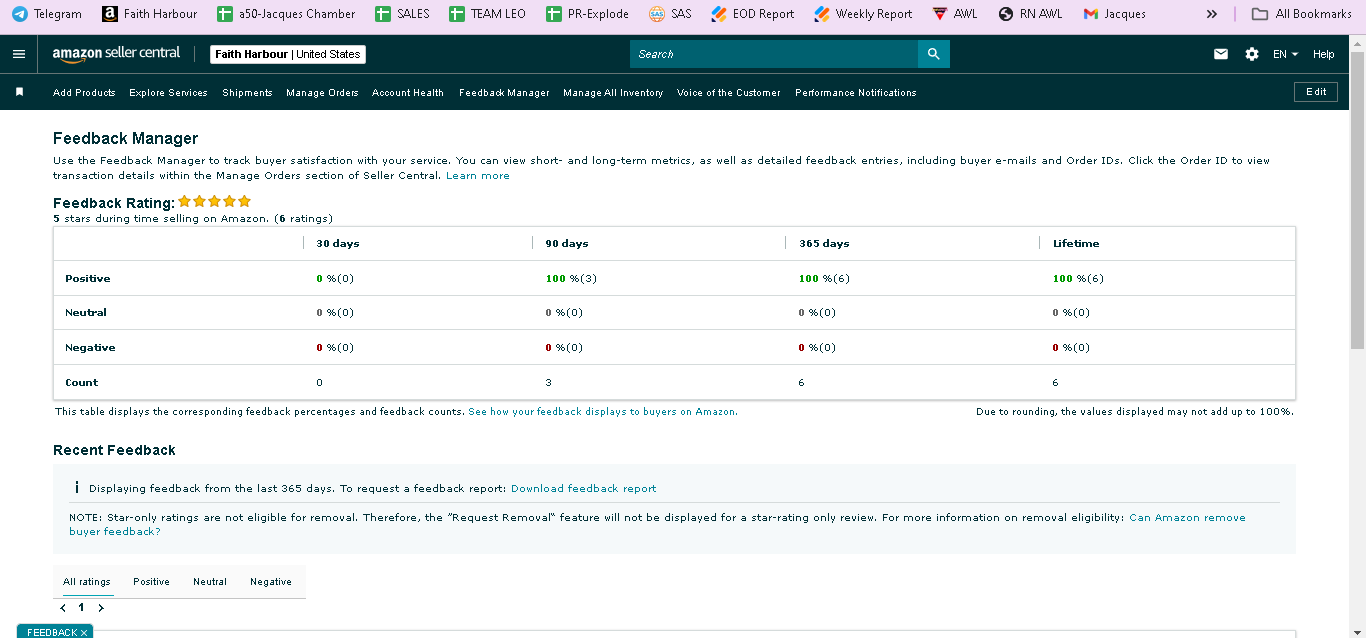1366x638 pixels.
Task: Click the magnifier search button
Action: click(x=934, y=54)
